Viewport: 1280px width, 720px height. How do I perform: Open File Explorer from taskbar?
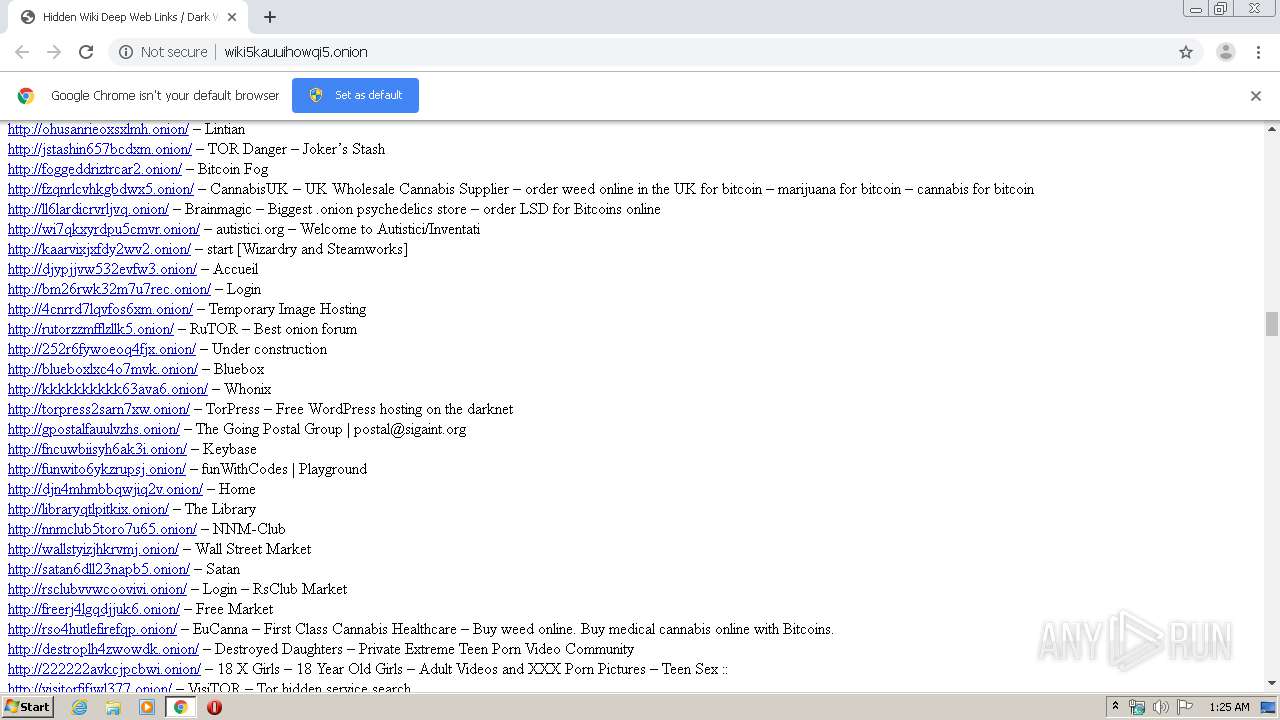(113, 707)
